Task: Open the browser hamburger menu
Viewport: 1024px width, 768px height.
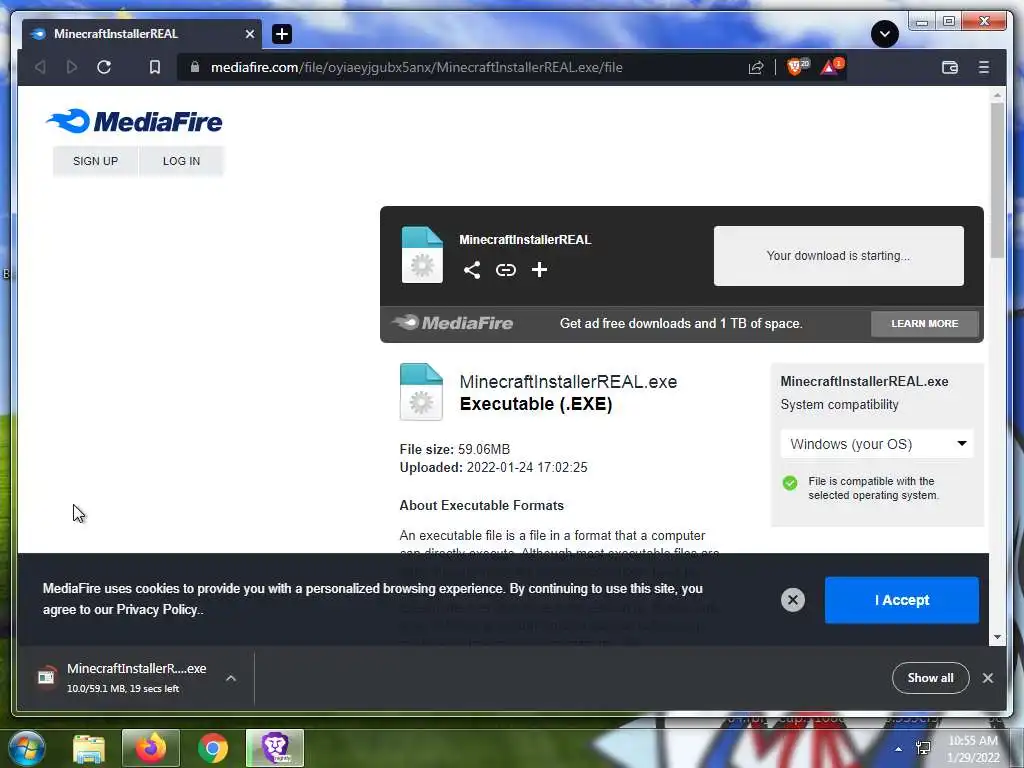Action: click(984, 67)
